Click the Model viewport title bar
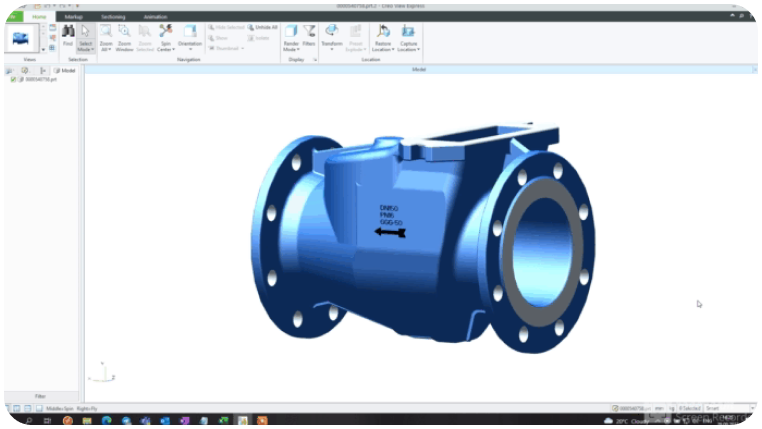 [419, 70]
